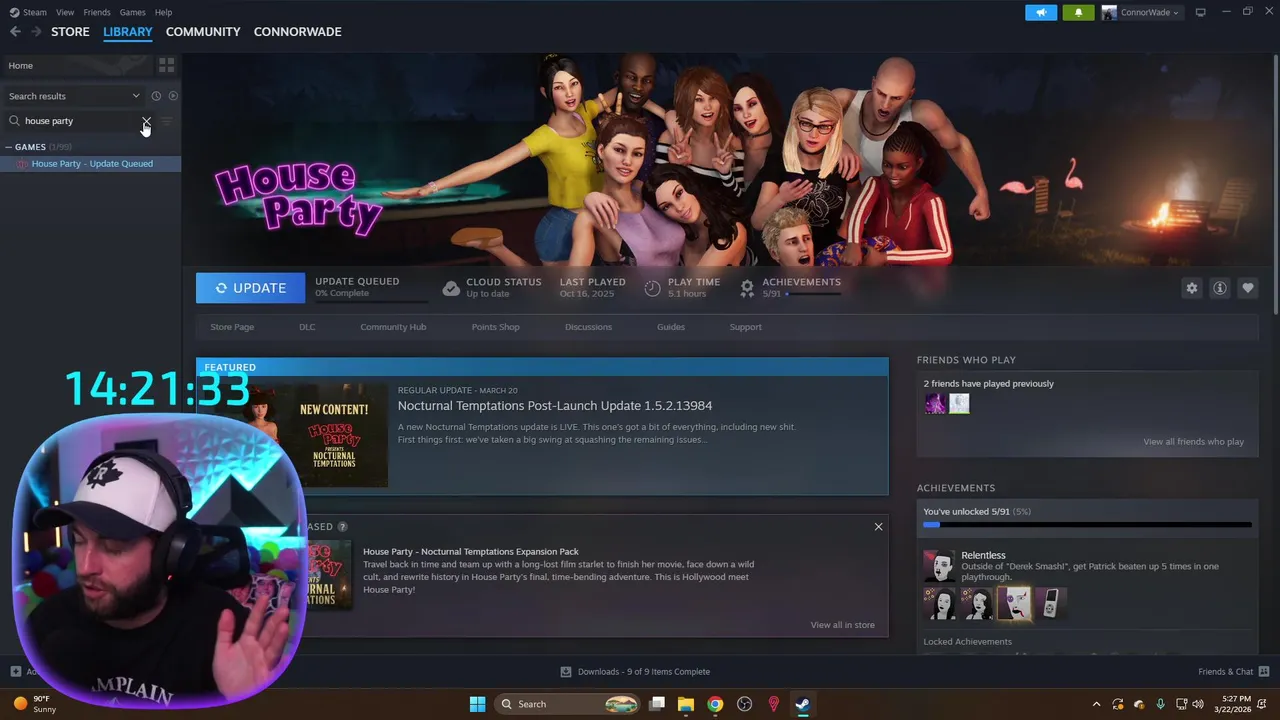Dismiss the expansion pack card

click(x=879, y=527)
